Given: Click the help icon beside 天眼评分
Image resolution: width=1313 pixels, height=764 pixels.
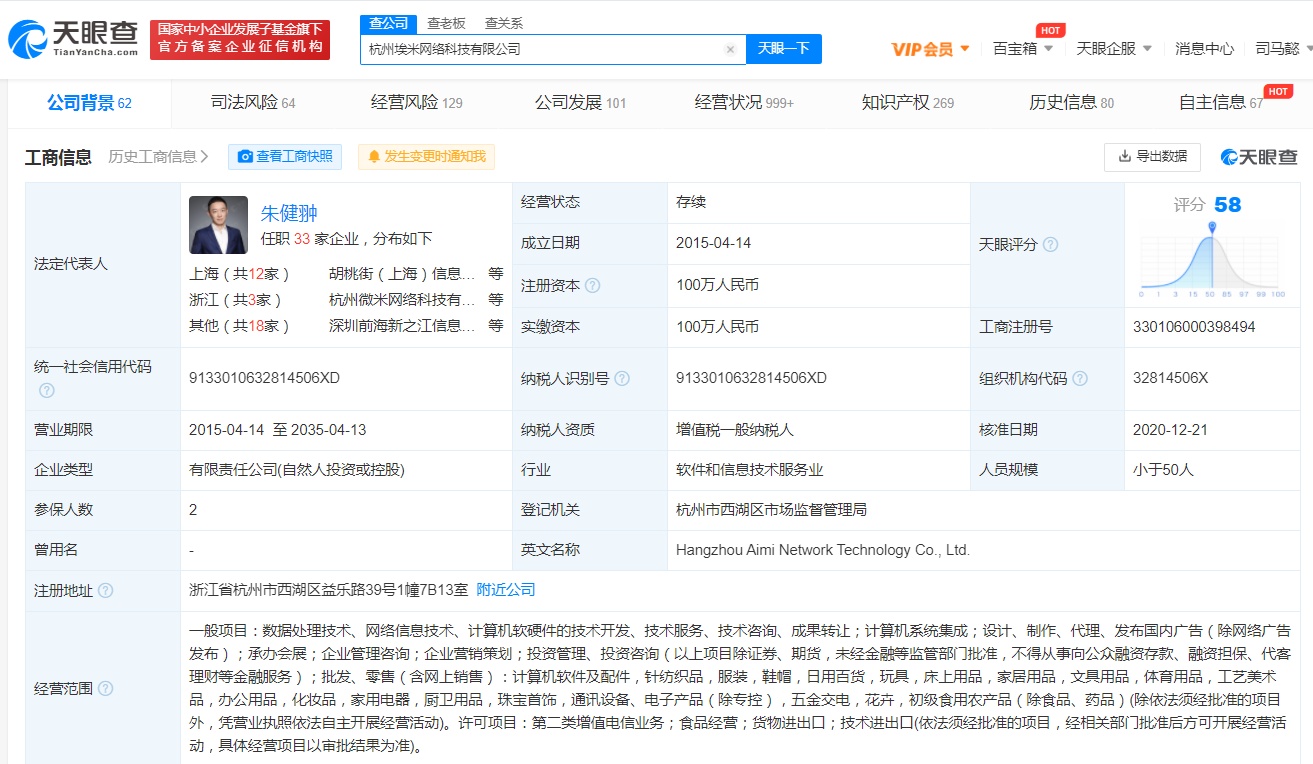Looking at the screenshot, I should click(x=1050, y=245).
